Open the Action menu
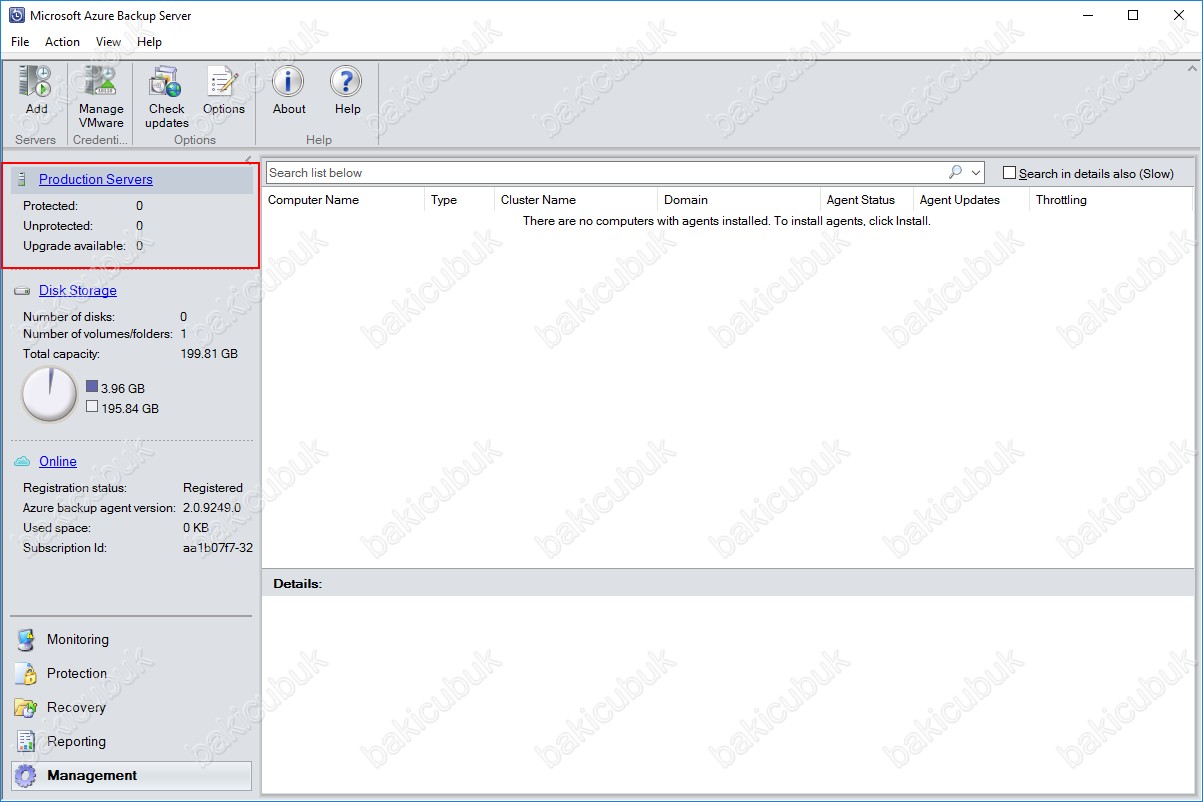Image resolution: width=1203 pixels, height=802 pixels. [x=62, y=42]
